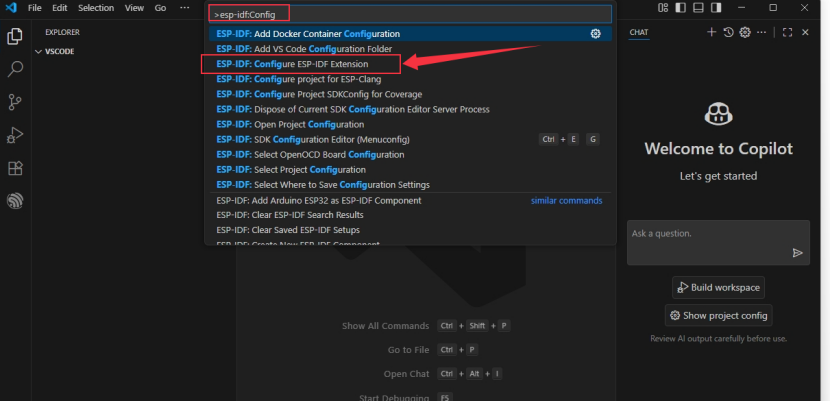Select ESP-IDF: Open Project Configuration
The image size is (831, 401).
click(x=410, y=124)
